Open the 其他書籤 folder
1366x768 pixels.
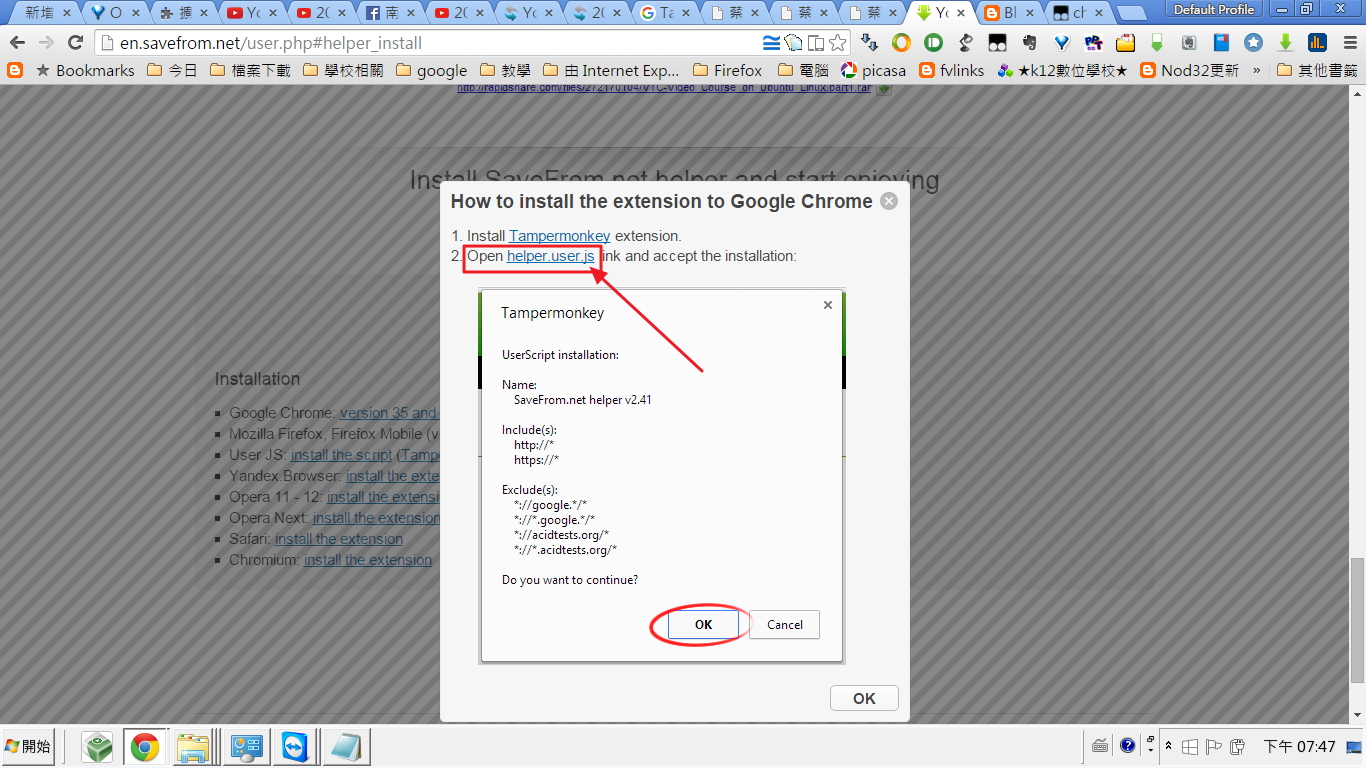[x=1317, y=70]
